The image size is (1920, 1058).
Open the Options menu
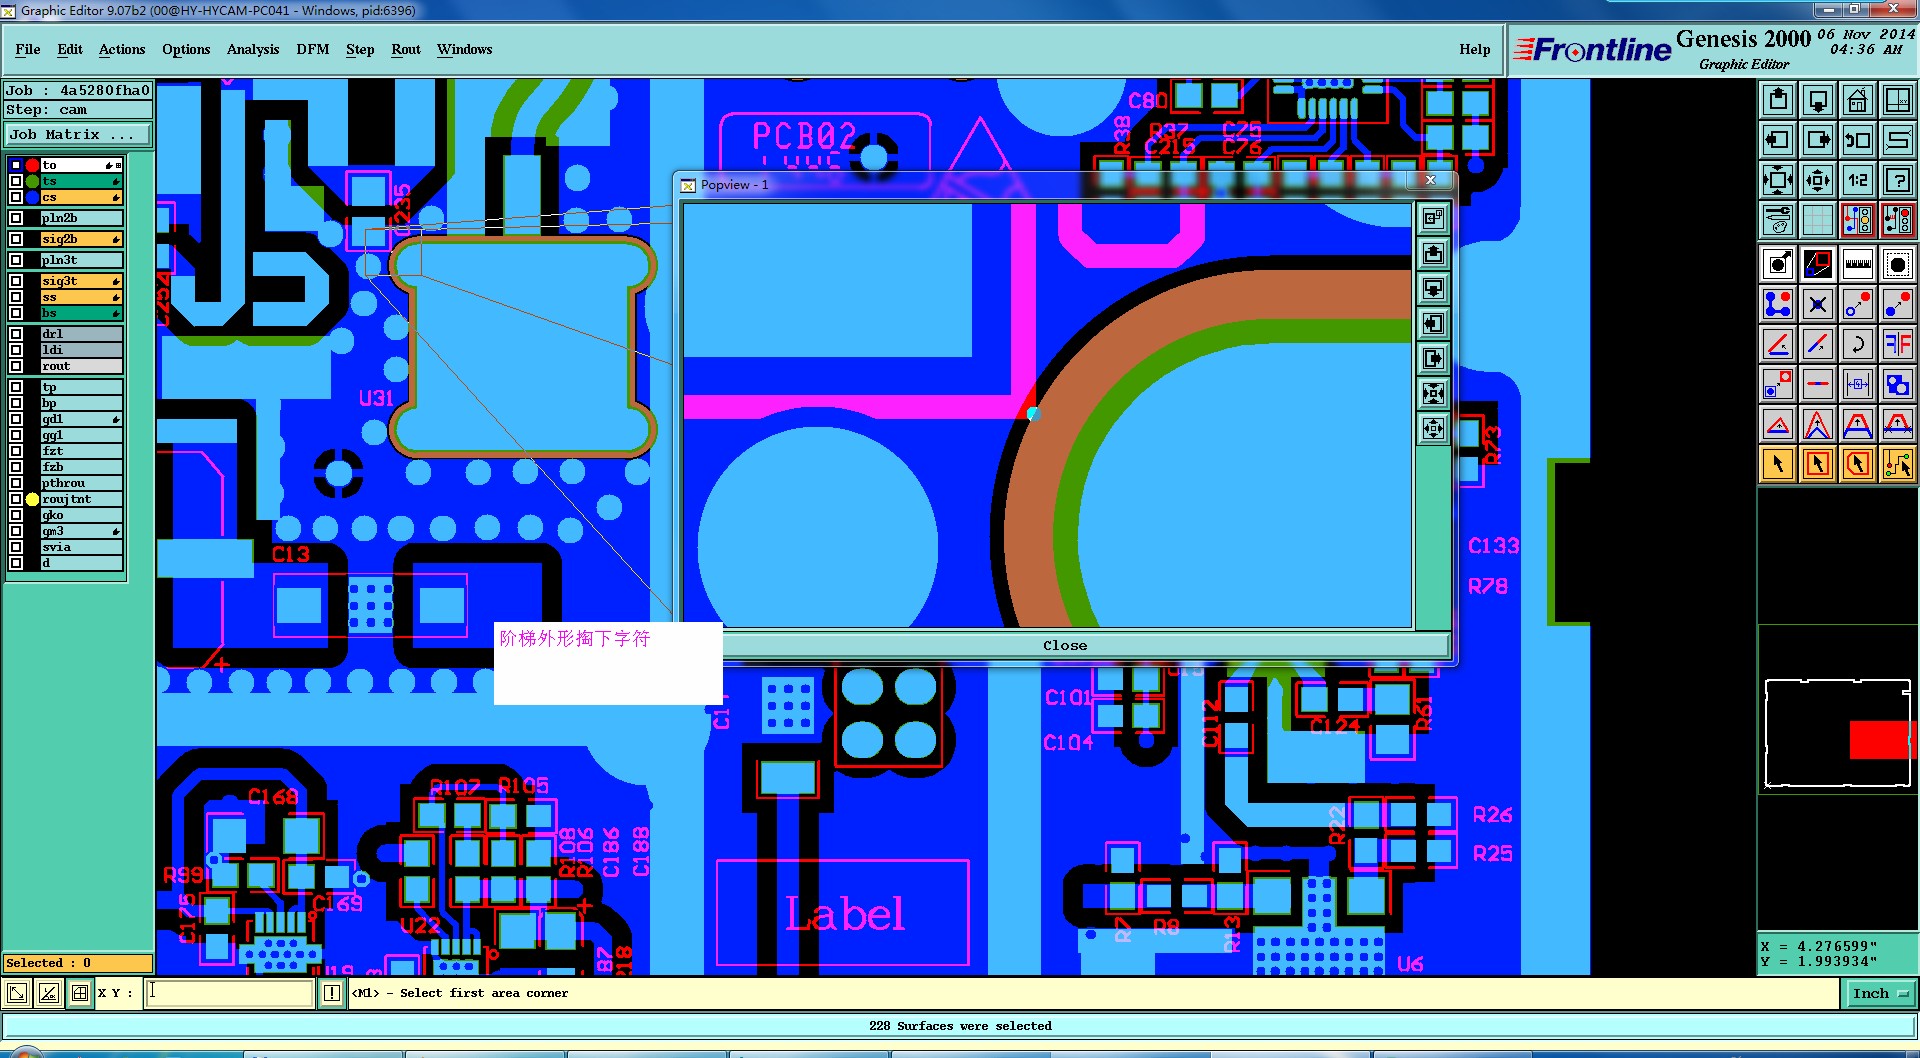point(186,49)
